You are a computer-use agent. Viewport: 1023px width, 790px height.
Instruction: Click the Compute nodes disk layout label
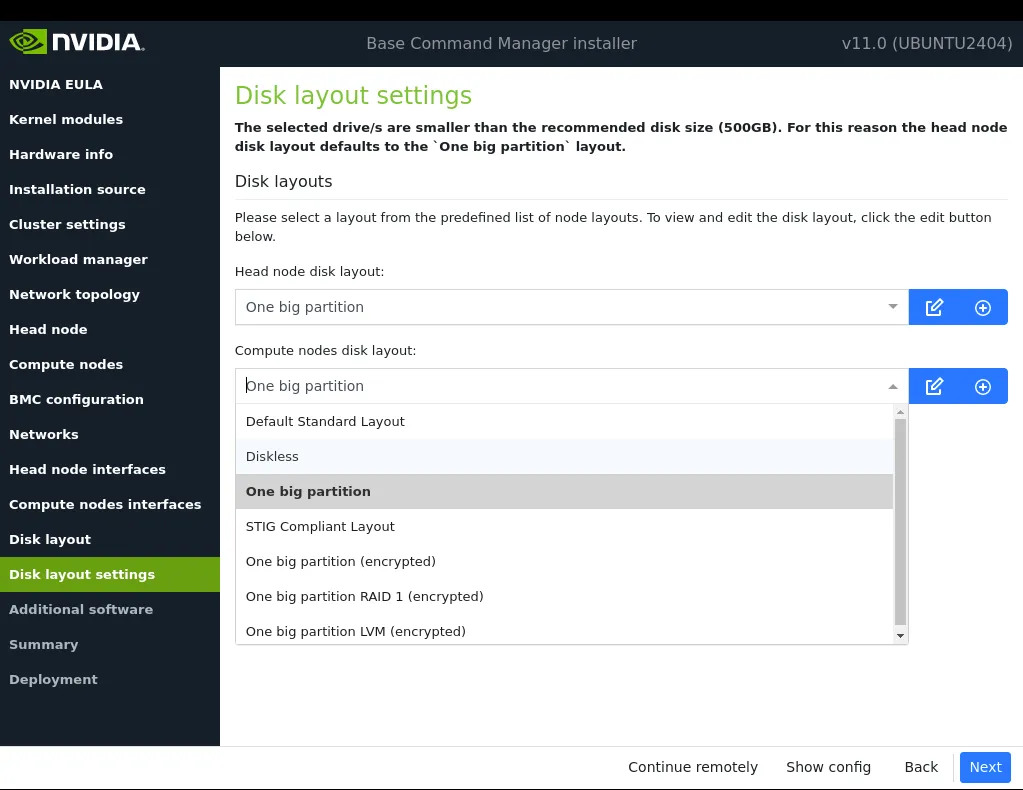pyautogui.click(x=325, y=350)
